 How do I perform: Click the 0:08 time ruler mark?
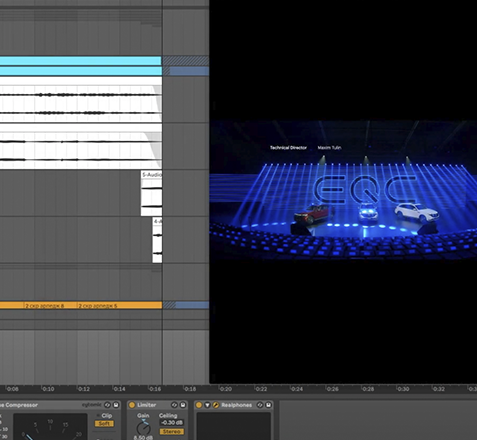(x=12, y=389)
